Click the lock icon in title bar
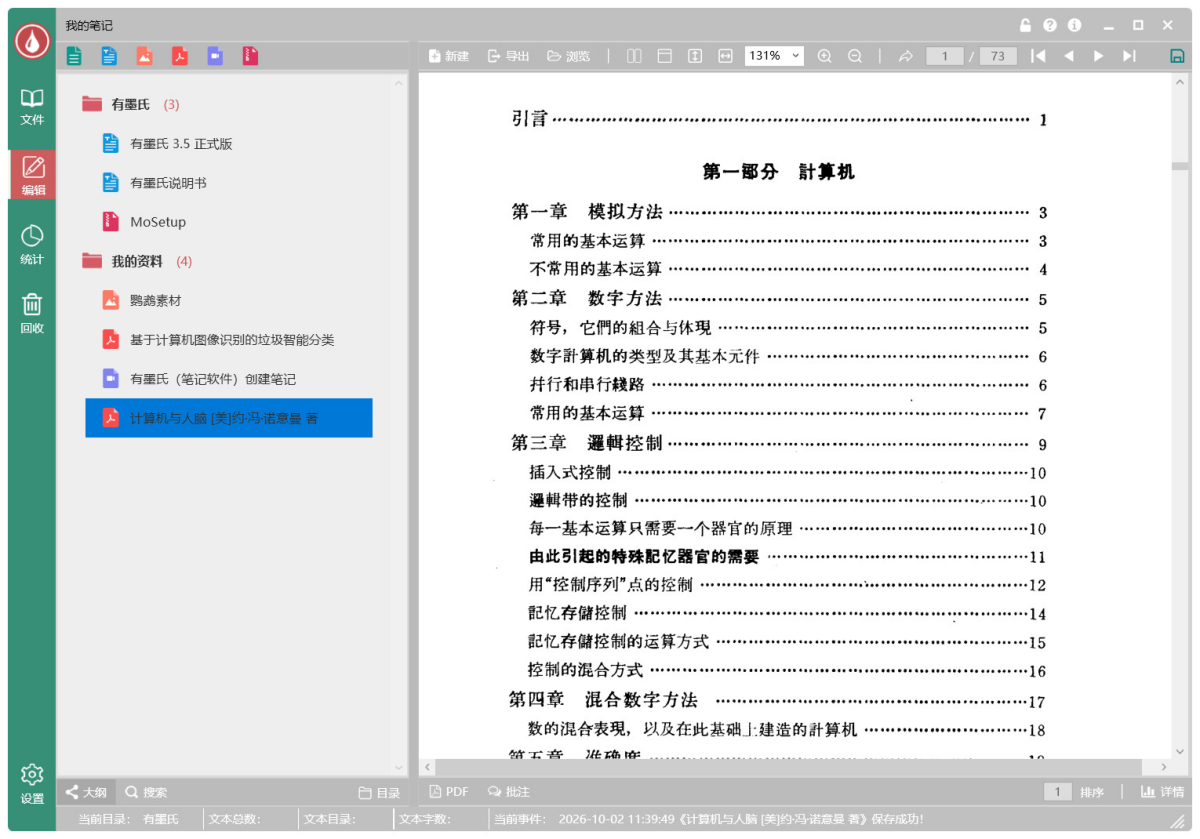This screenshot has width=1200, height=839. coord(1025,25)
